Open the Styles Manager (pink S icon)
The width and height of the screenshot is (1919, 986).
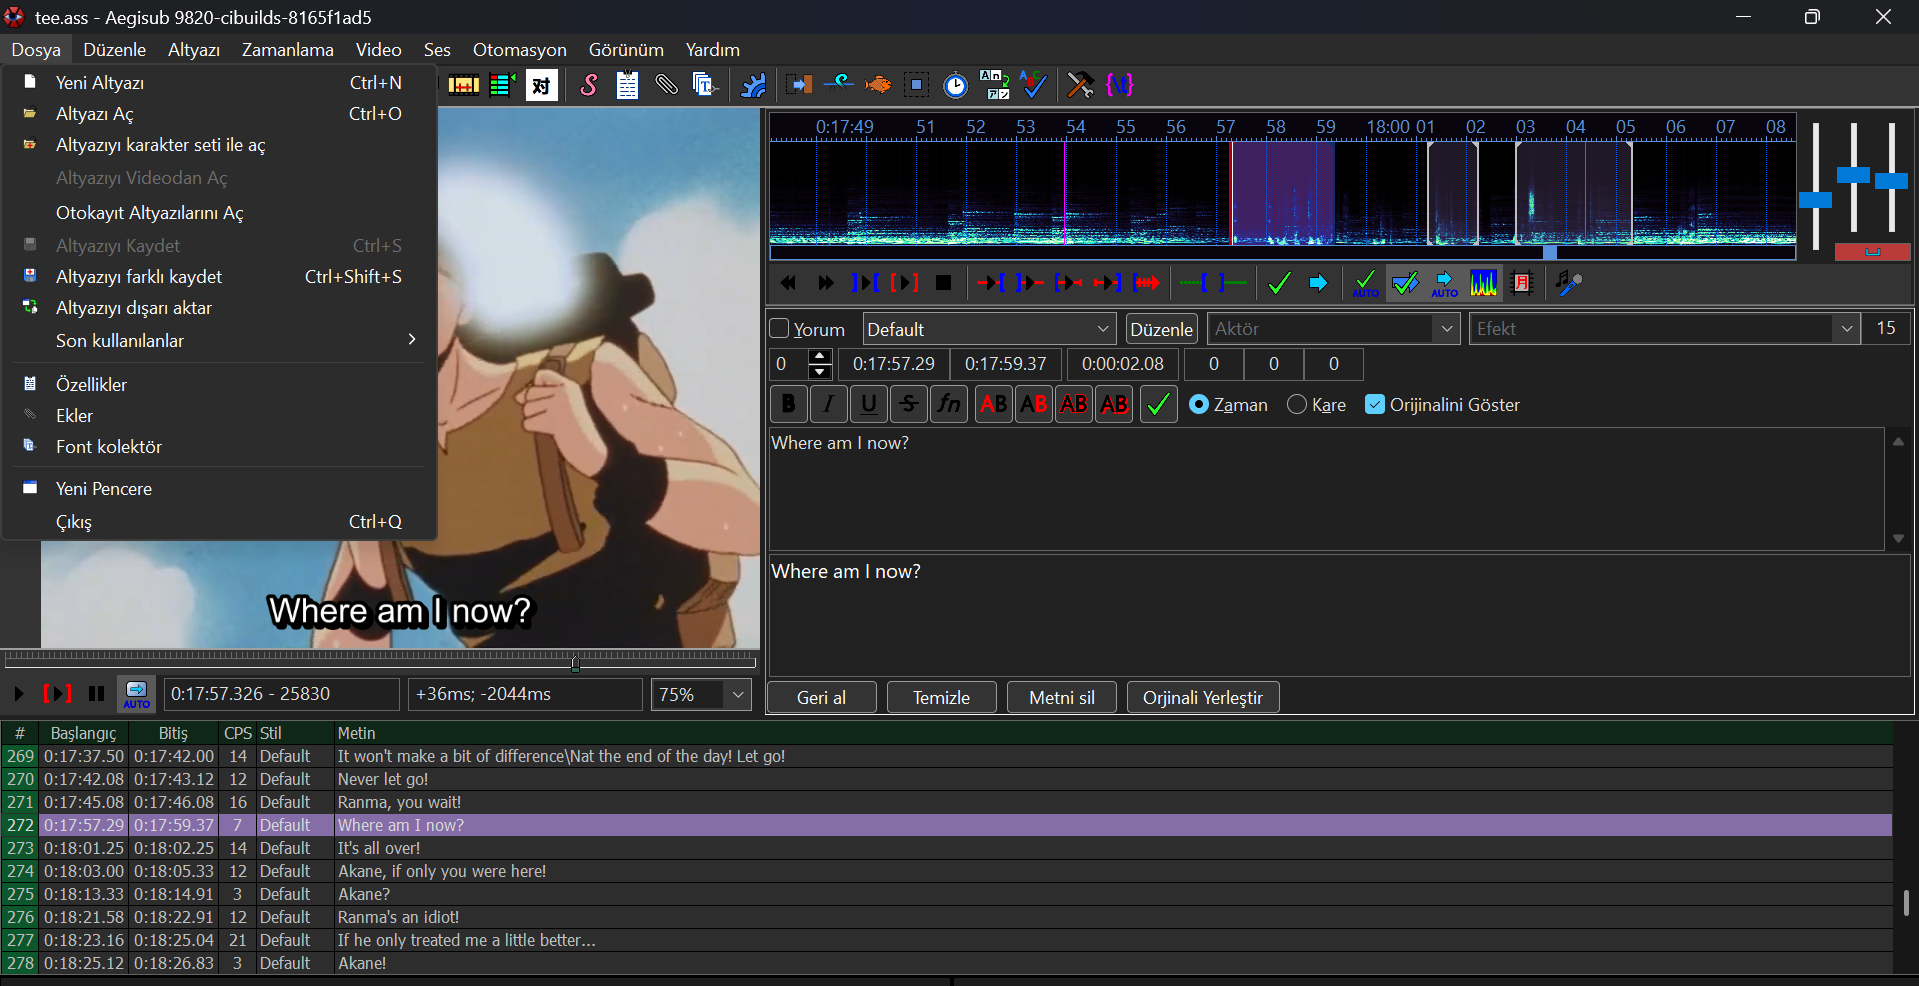589,85
